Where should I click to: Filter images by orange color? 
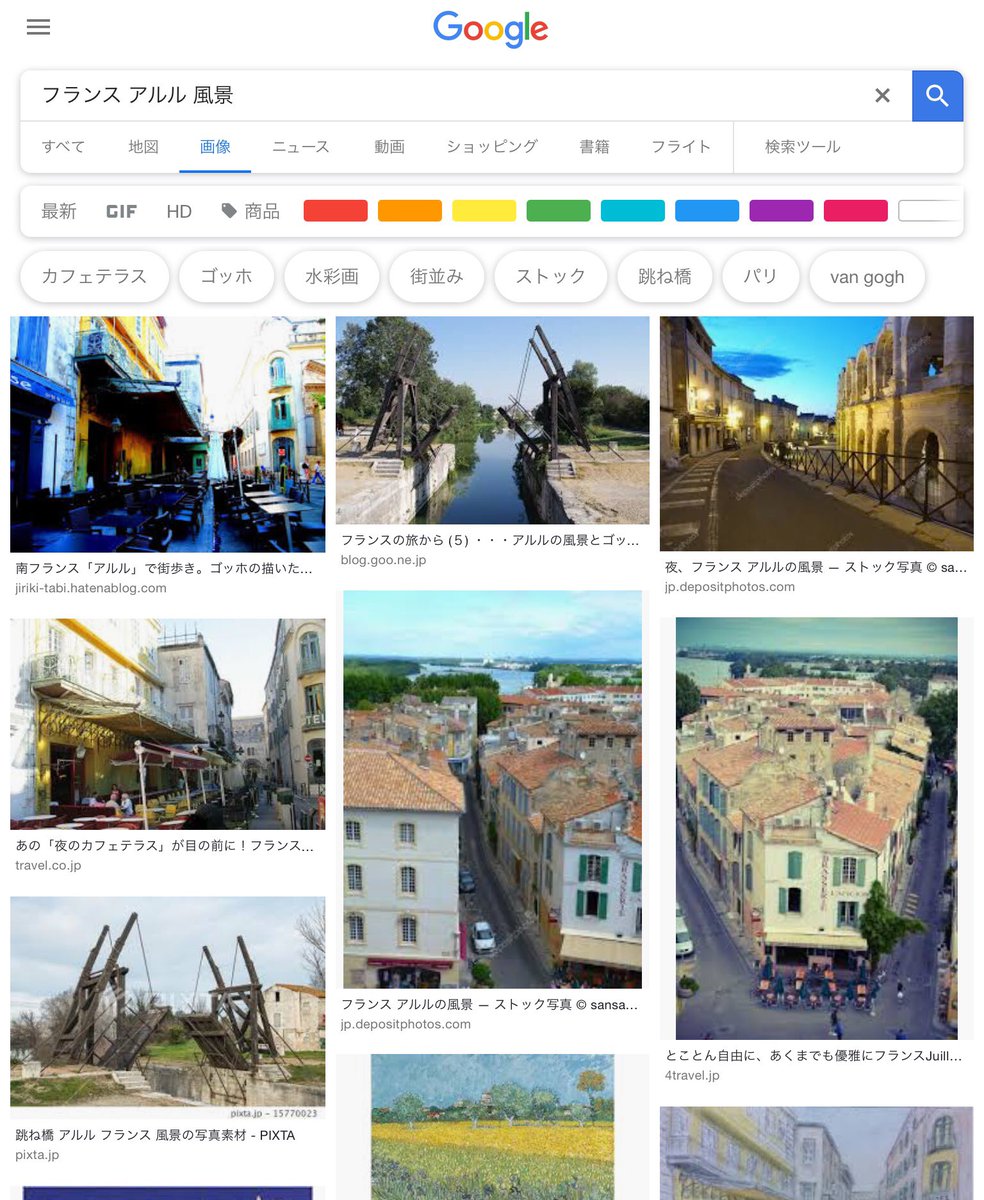click(409, 211)
